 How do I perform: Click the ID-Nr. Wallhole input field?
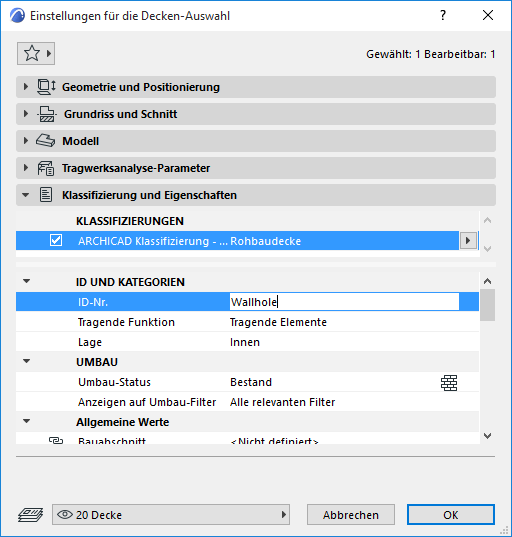[x=344, y=302]
